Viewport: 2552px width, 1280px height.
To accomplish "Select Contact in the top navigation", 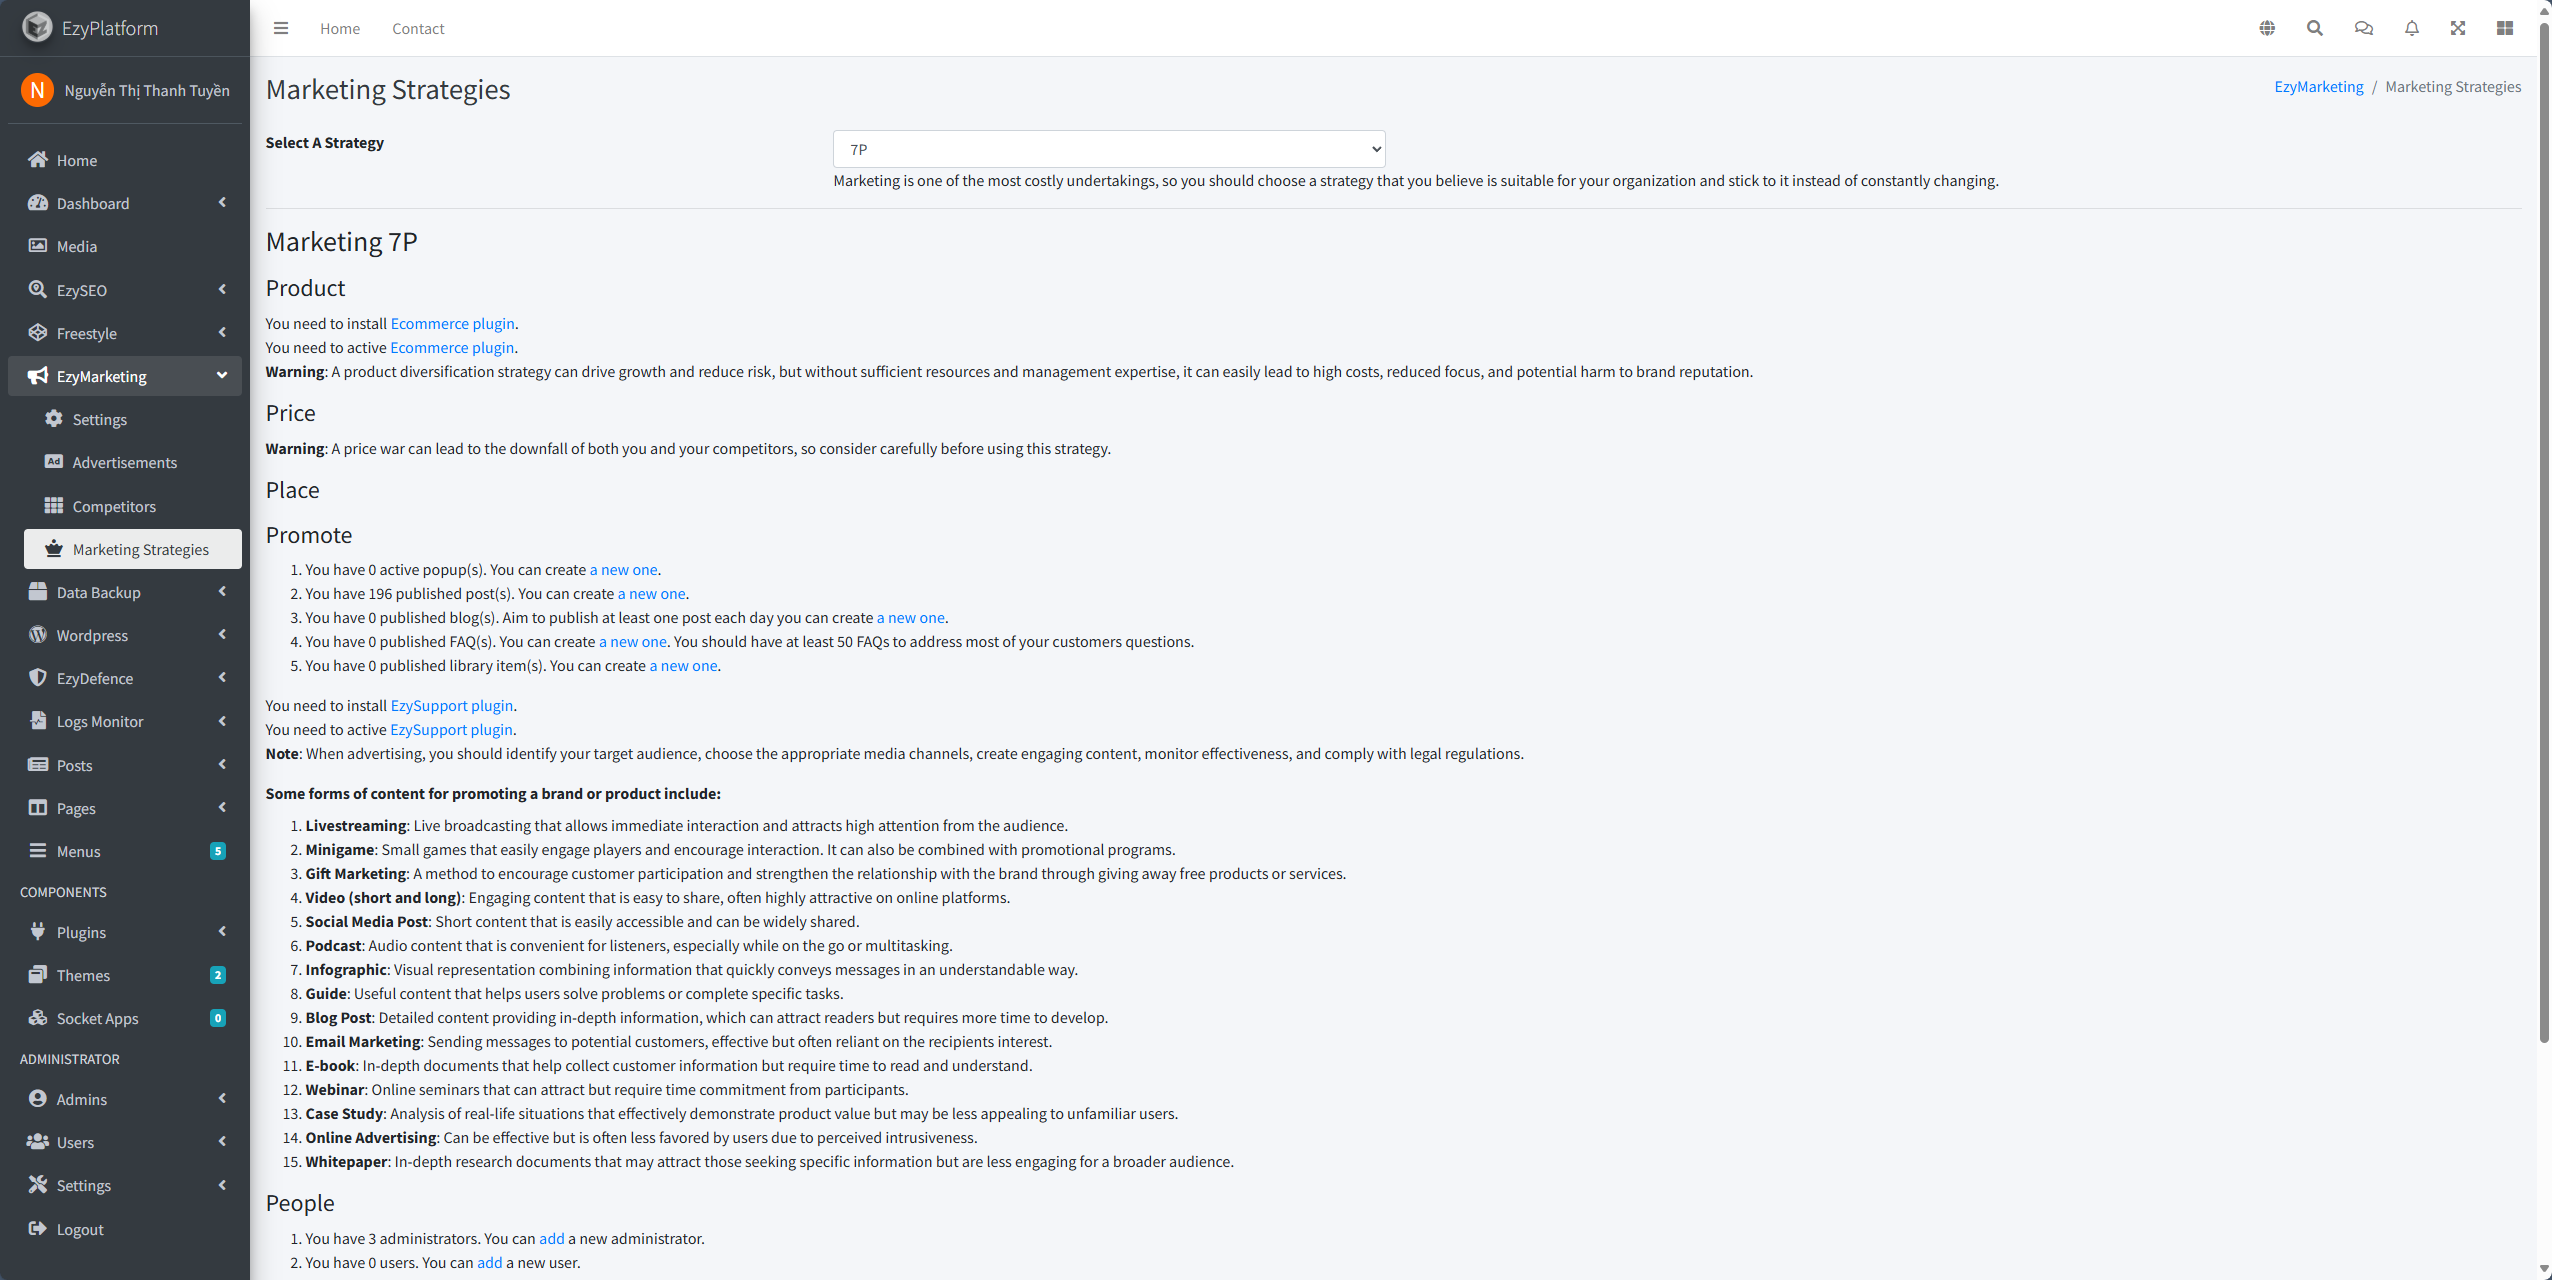I will pyautogui.click(x=418, y=28).
